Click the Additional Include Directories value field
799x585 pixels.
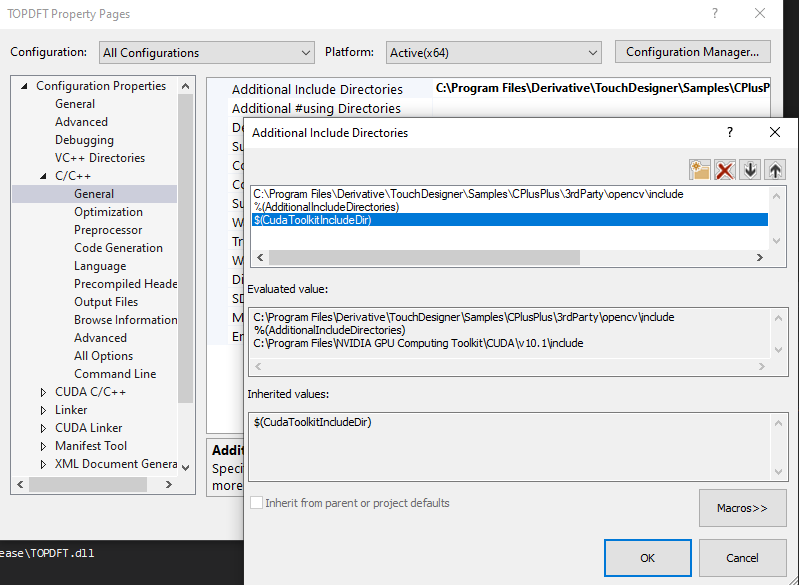tap(601, 88)
